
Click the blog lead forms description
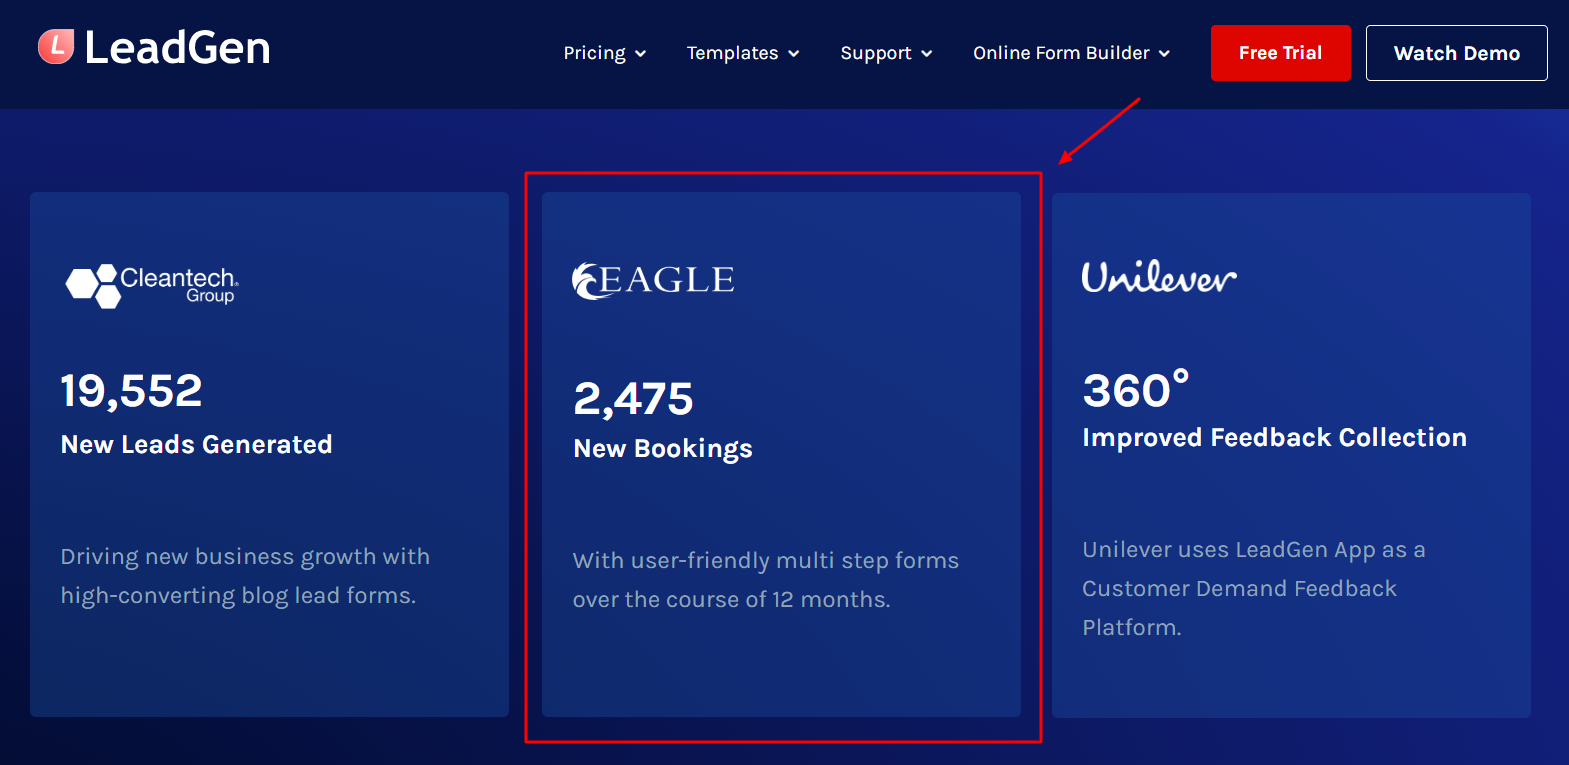pyautogui.click(x=245, y=576)
